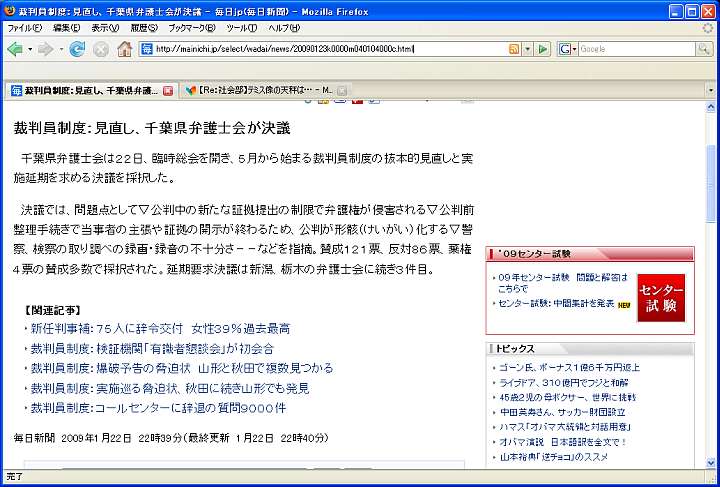
Task: Click the red センター試験 banner image
Action: click(661, 298)
